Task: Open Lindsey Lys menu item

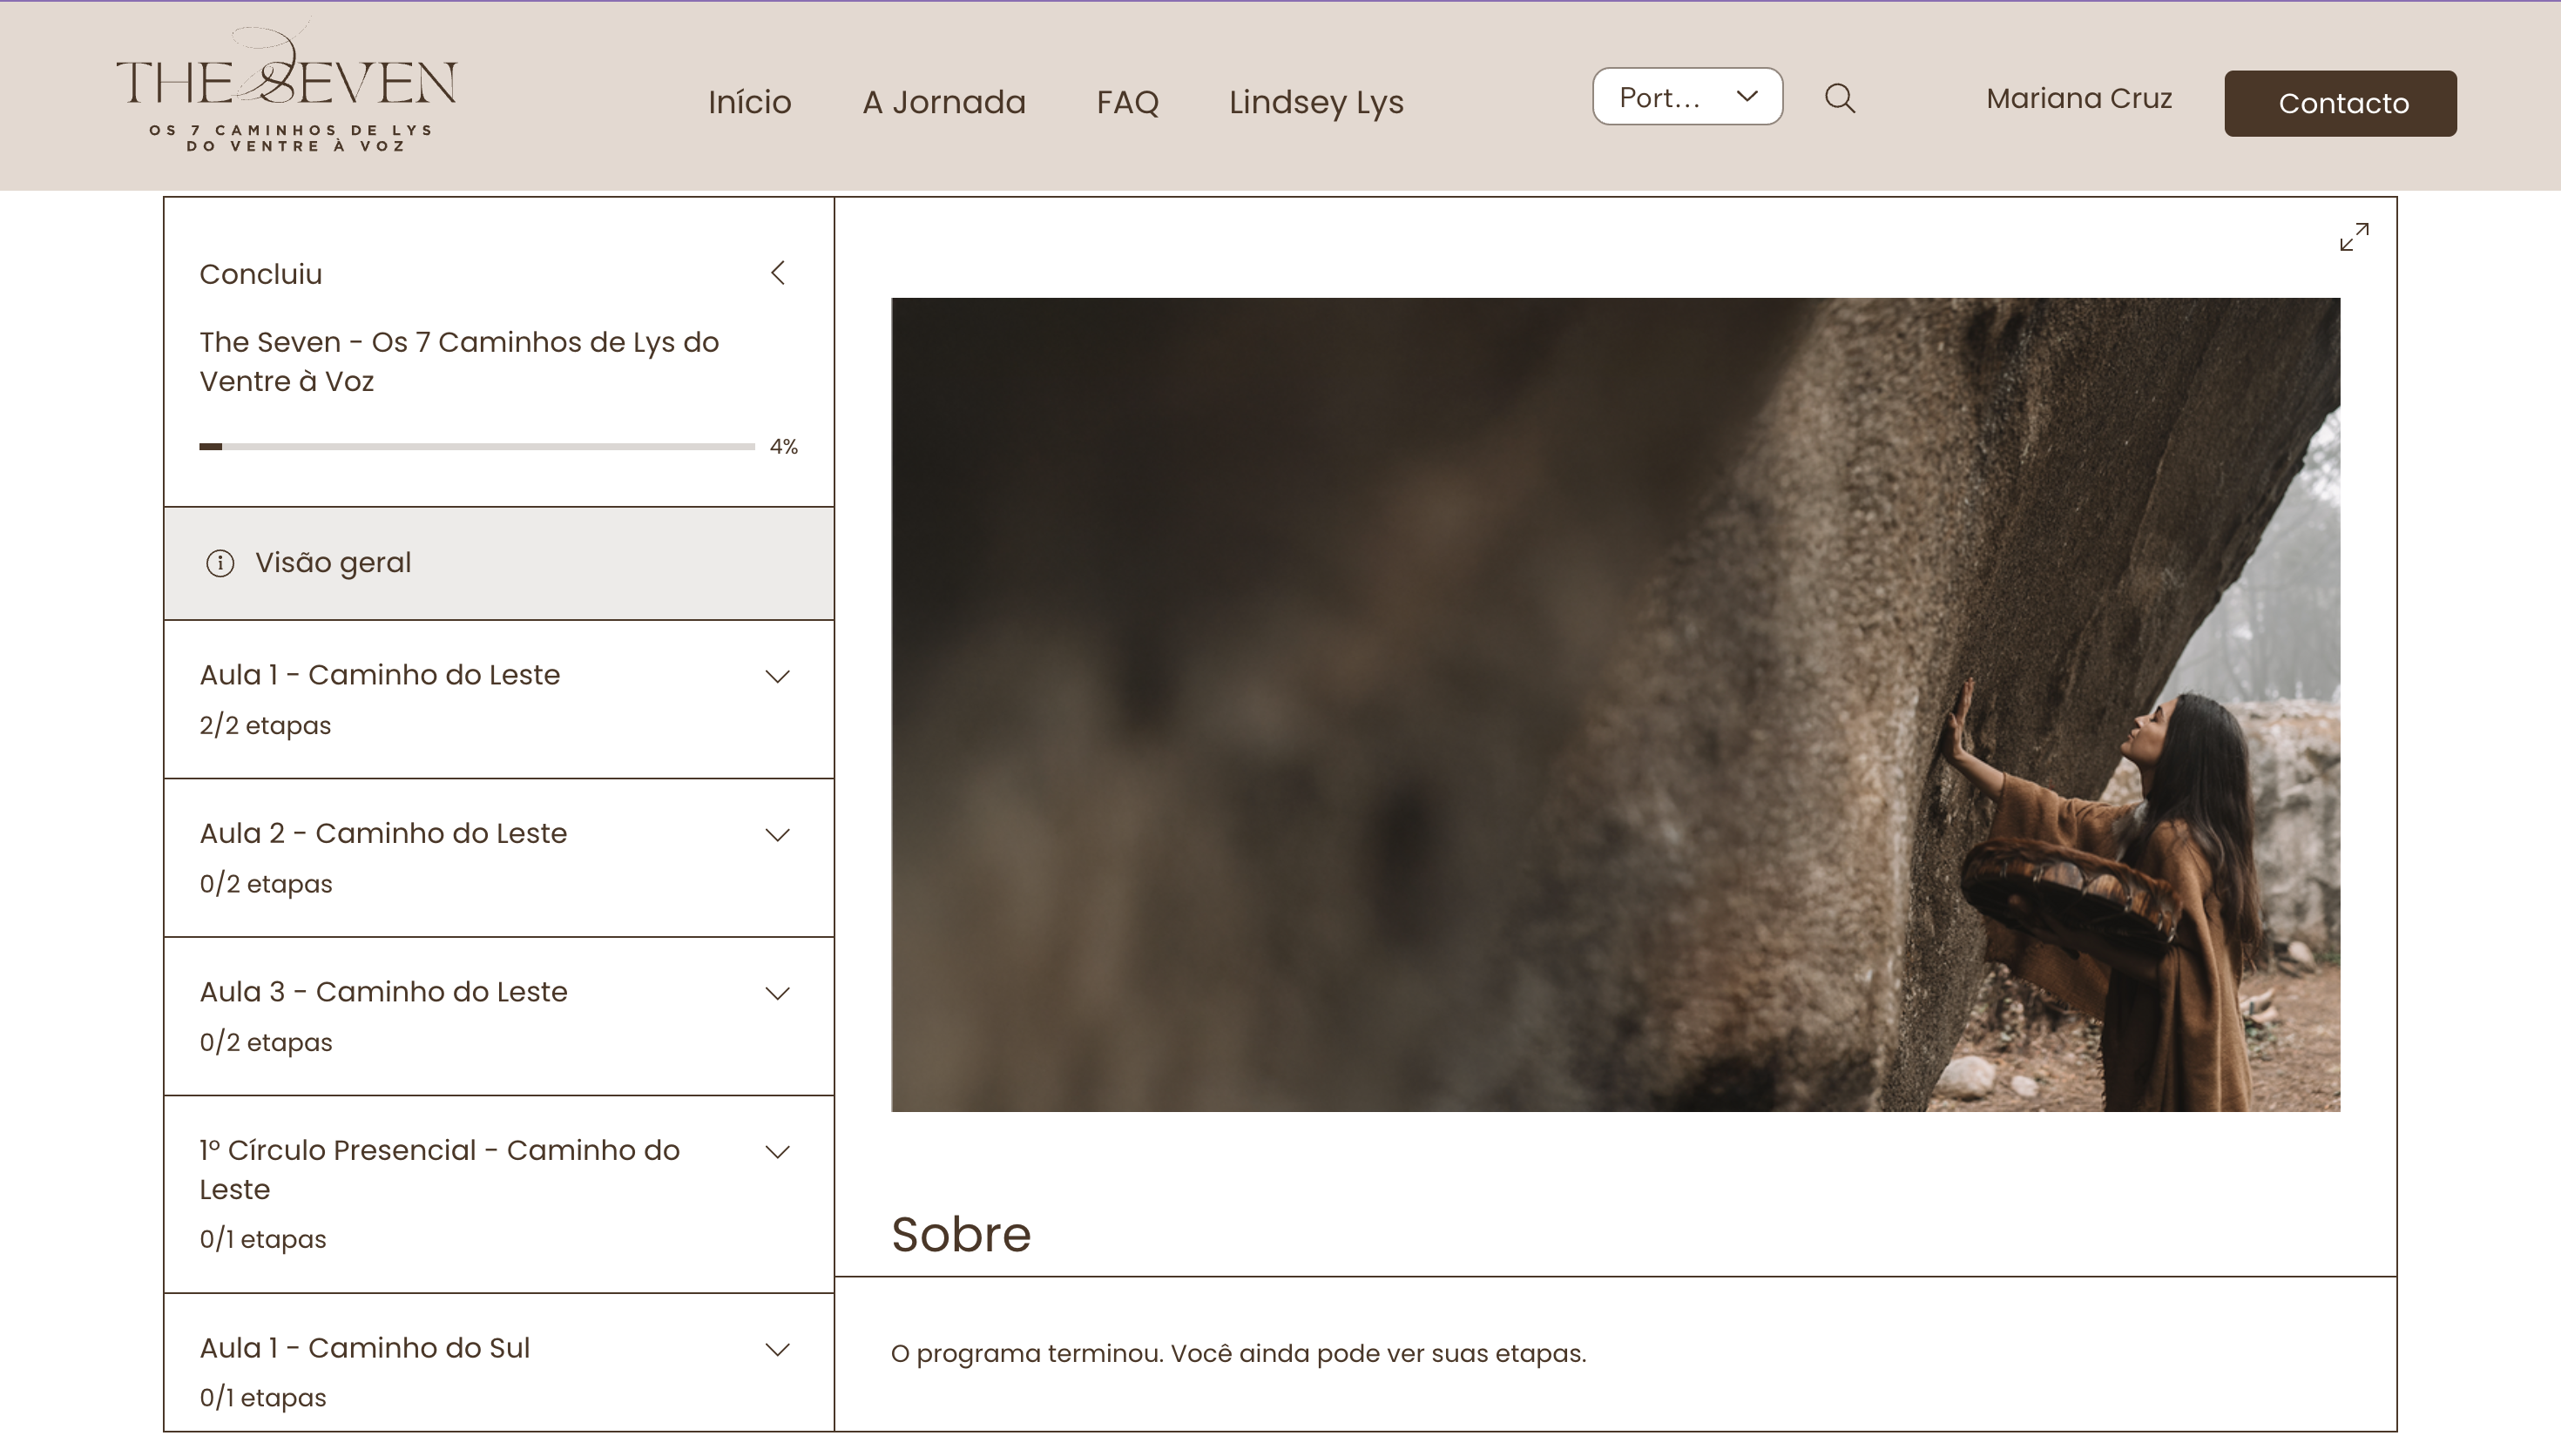Action: click(1316, 102)
